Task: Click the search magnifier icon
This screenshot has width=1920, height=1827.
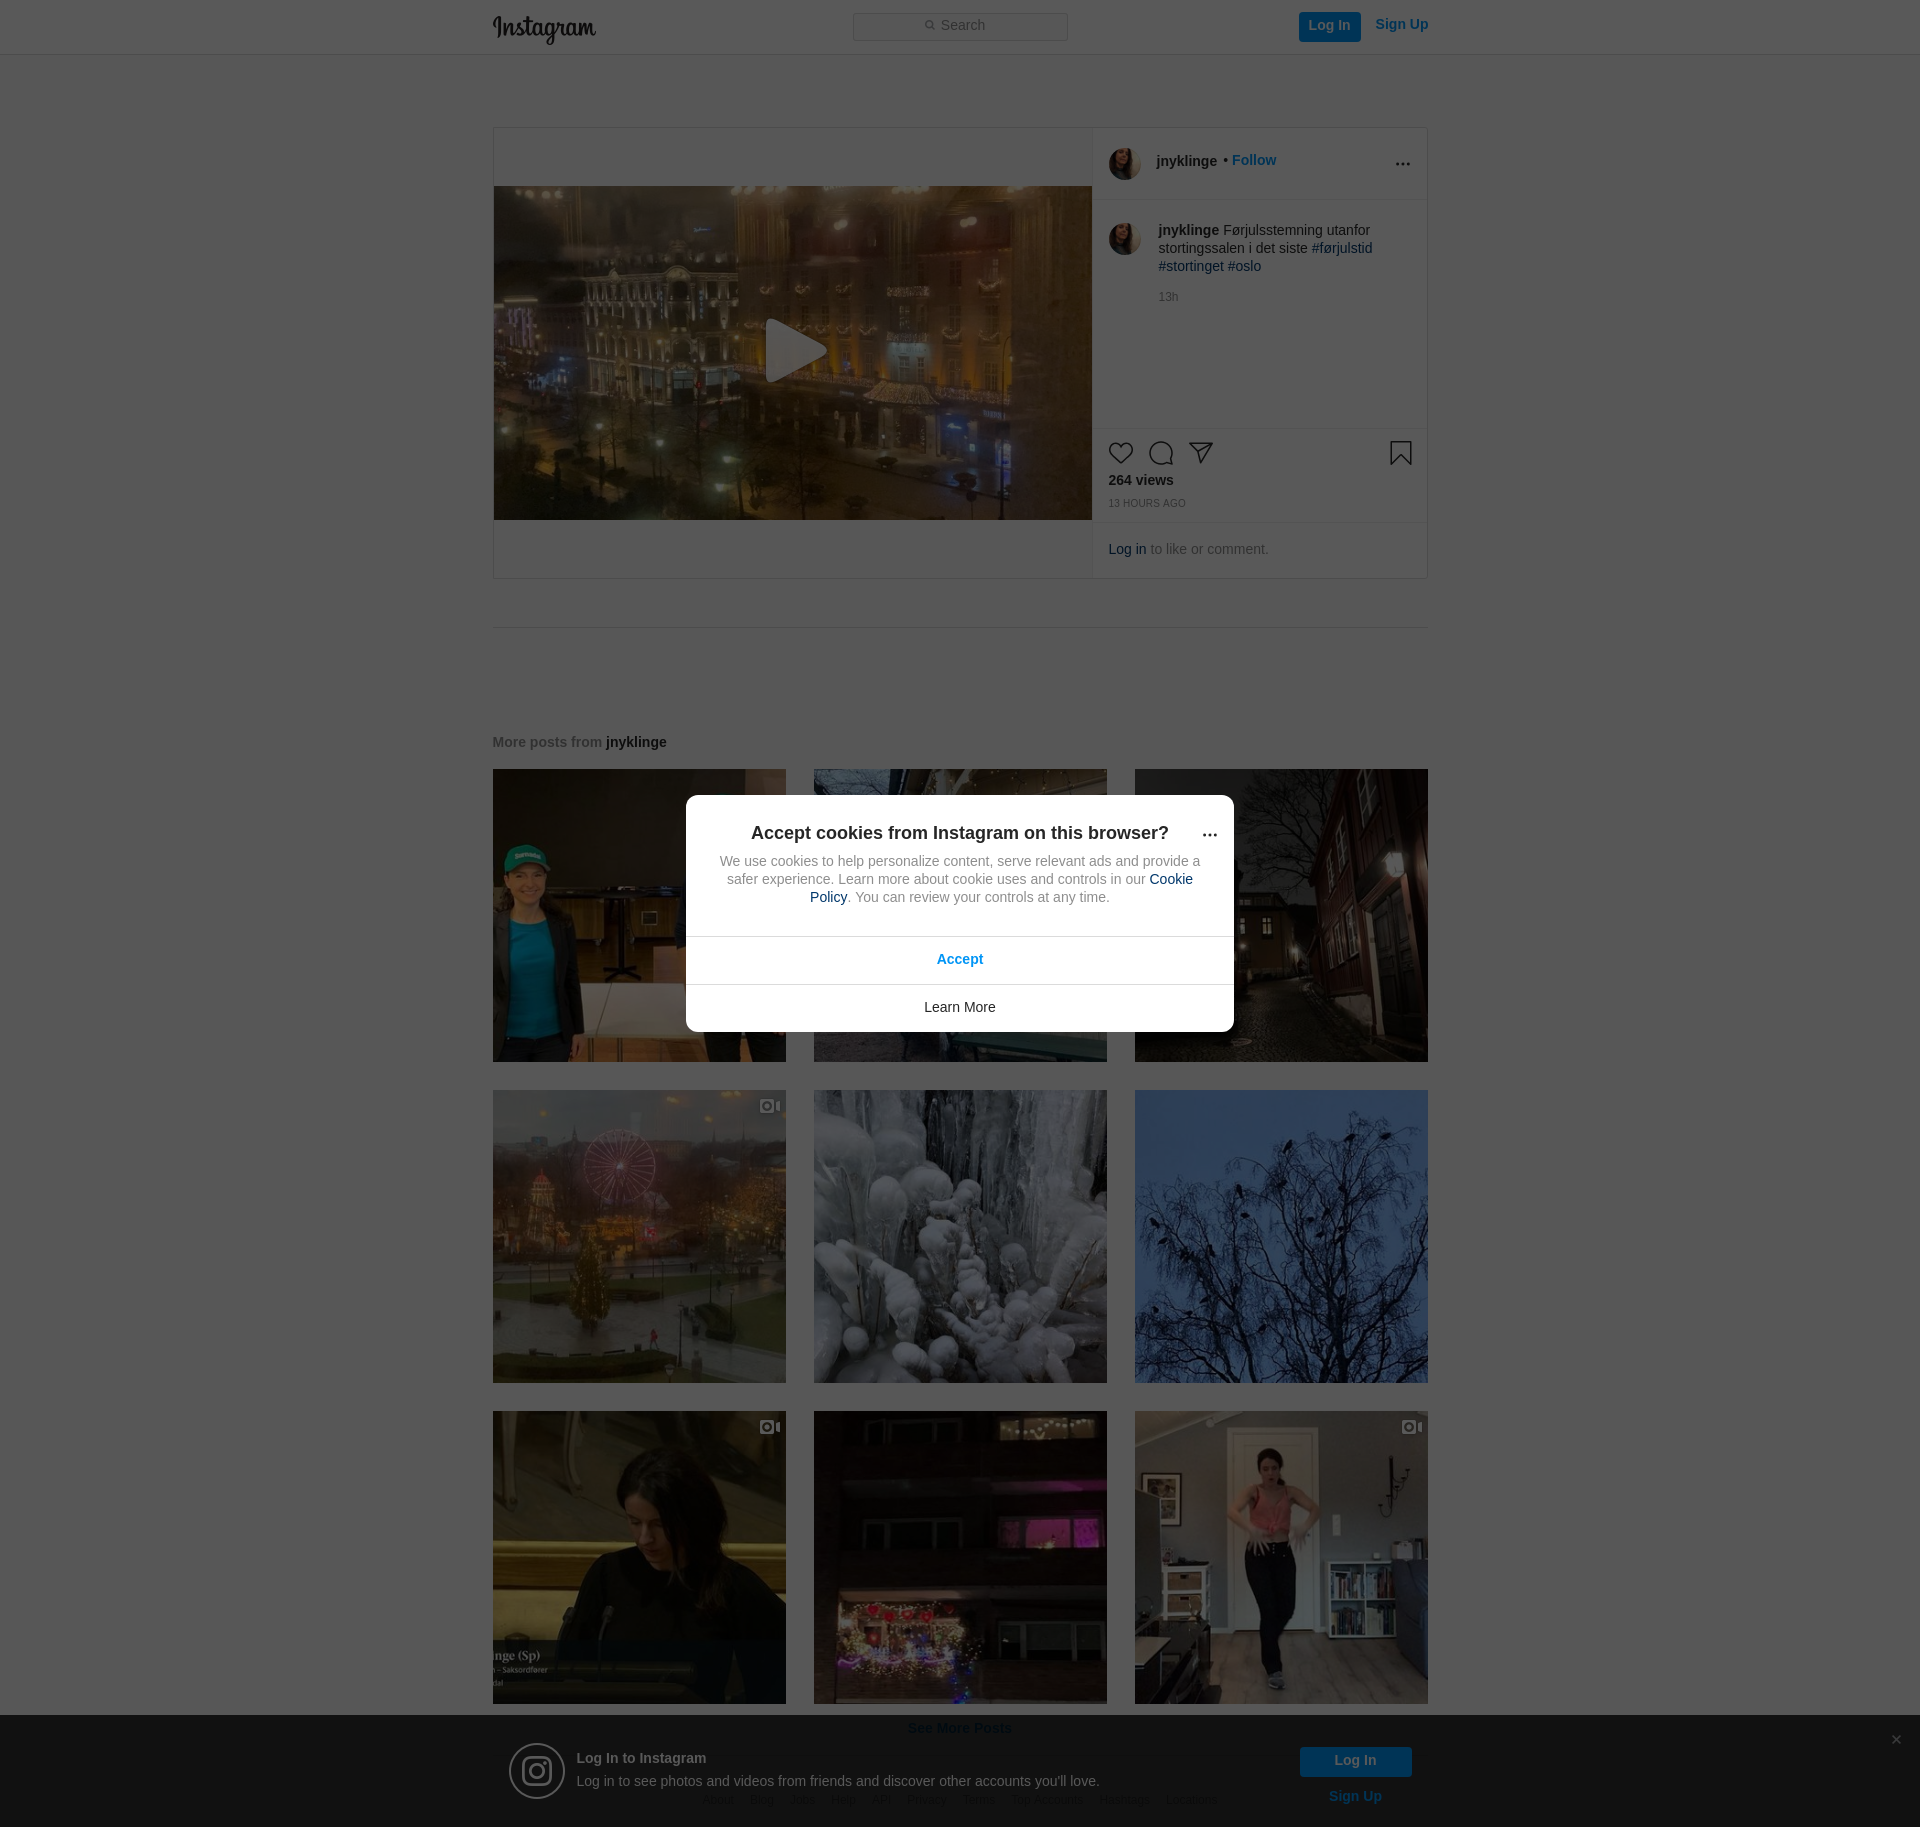Action: click(930, 26)
